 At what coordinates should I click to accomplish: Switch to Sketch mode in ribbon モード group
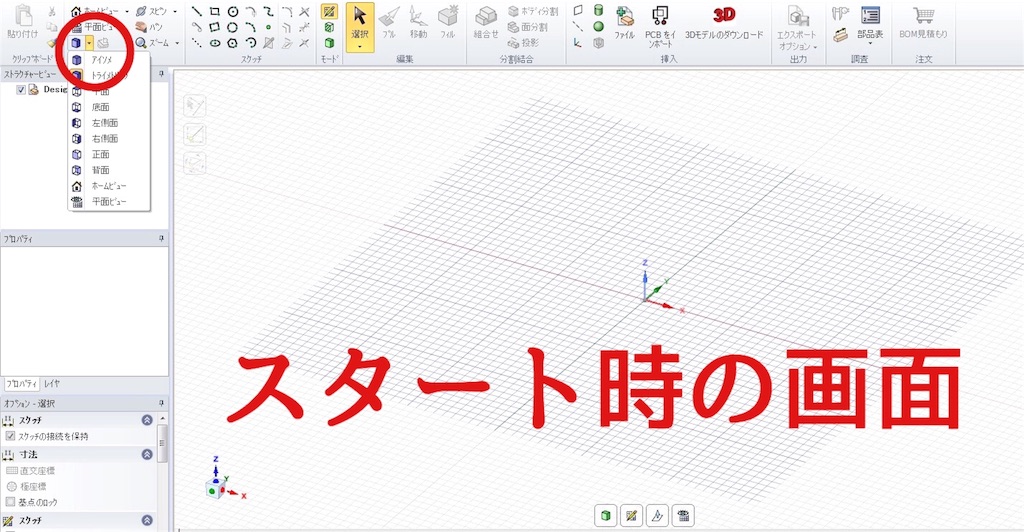point(329,11)
